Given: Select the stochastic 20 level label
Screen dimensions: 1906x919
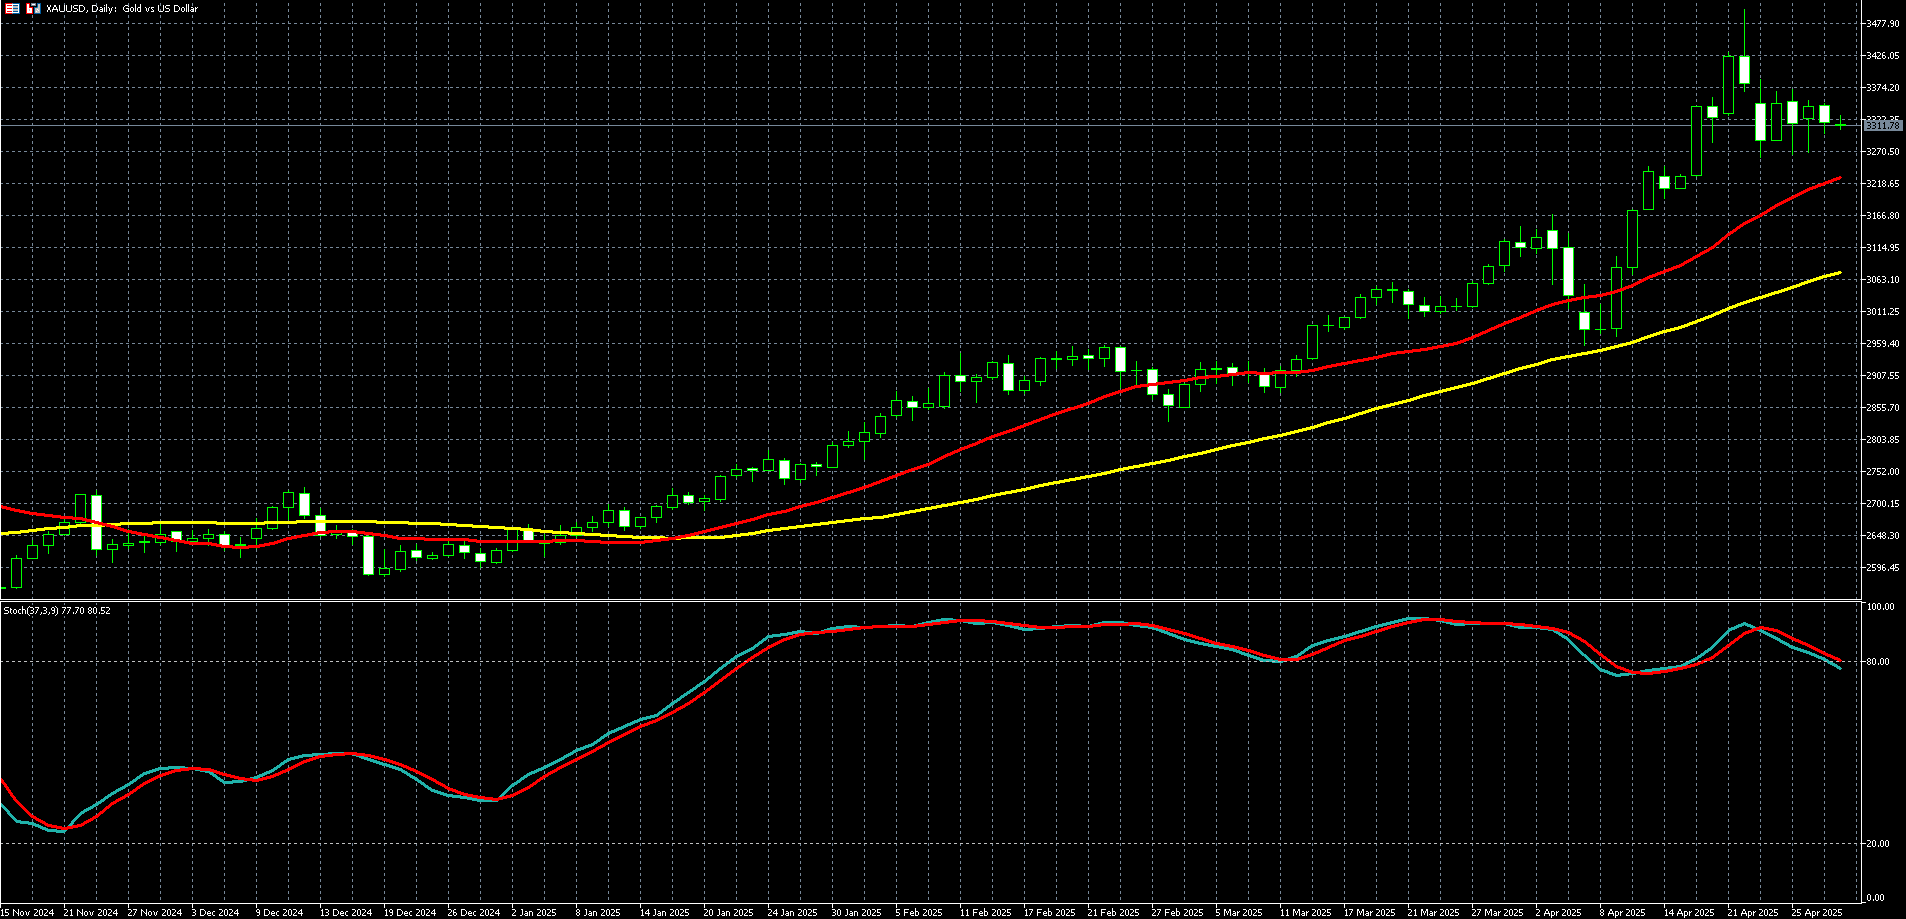Looking at the screenshot, I should point(1878,844).
